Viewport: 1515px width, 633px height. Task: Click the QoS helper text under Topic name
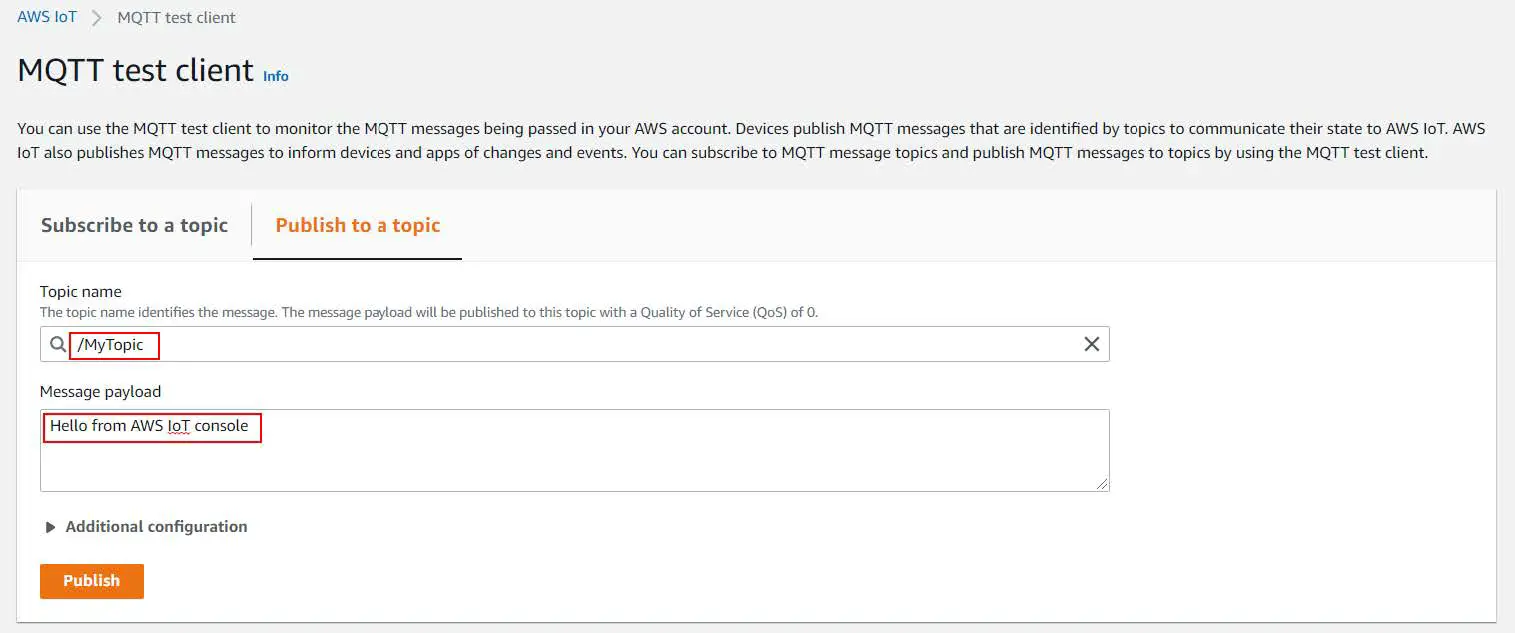point(428,312)
